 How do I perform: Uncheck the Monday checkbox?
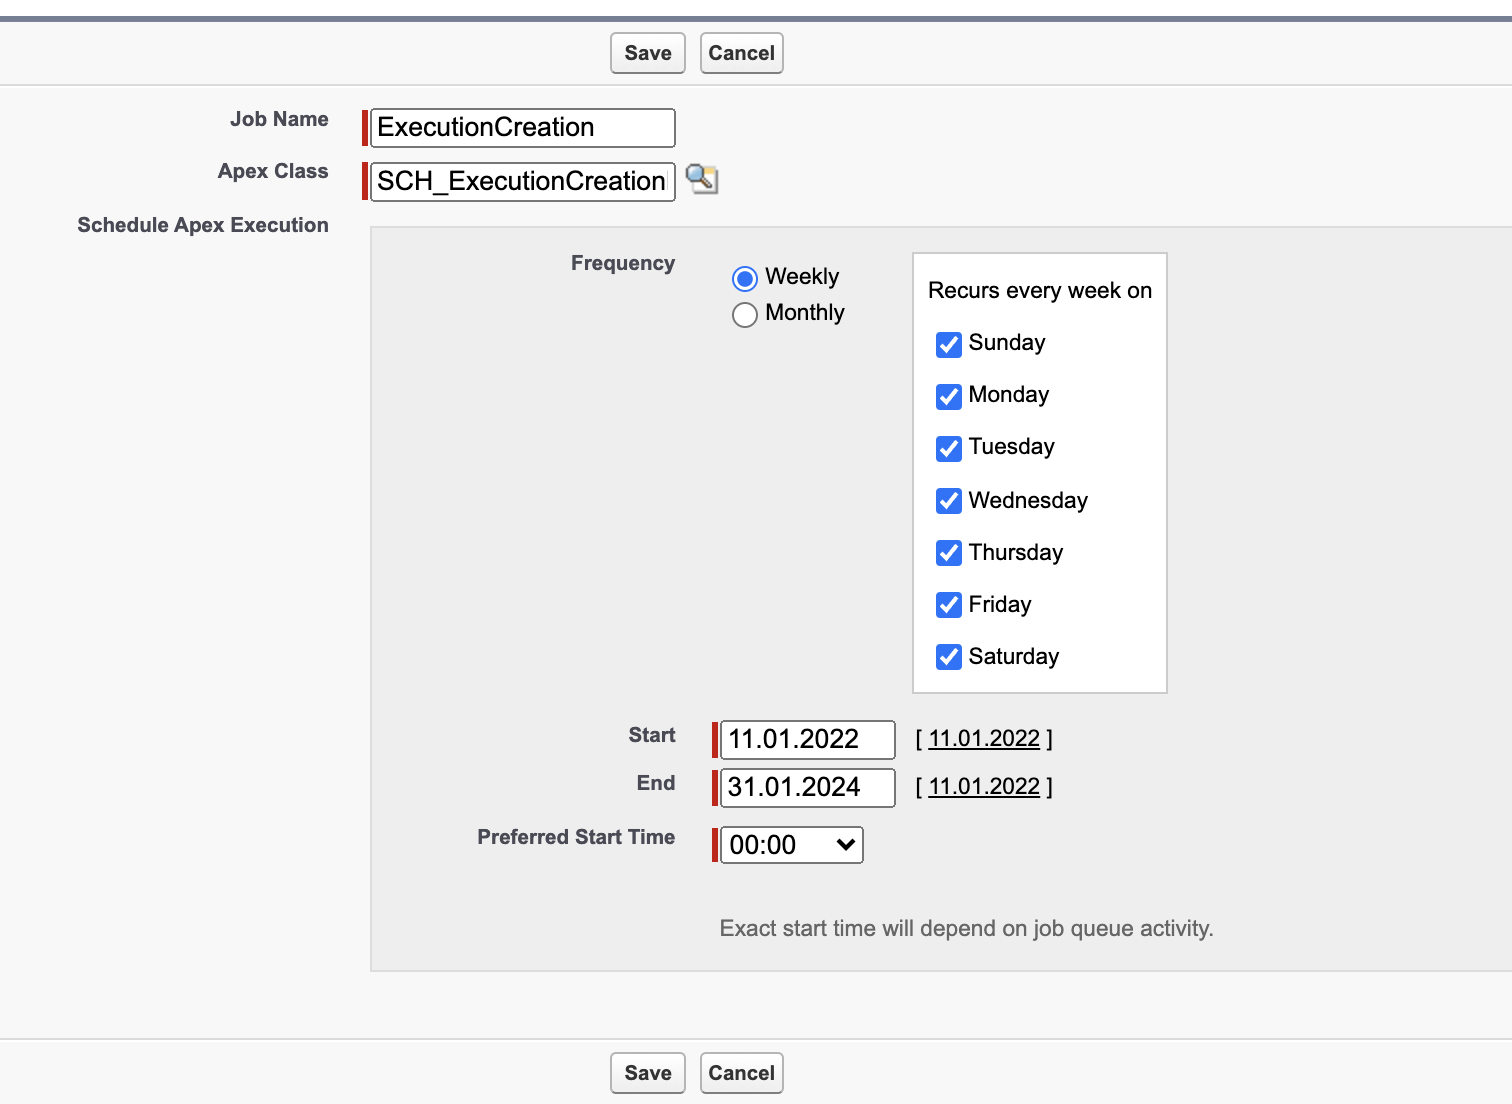948,396
